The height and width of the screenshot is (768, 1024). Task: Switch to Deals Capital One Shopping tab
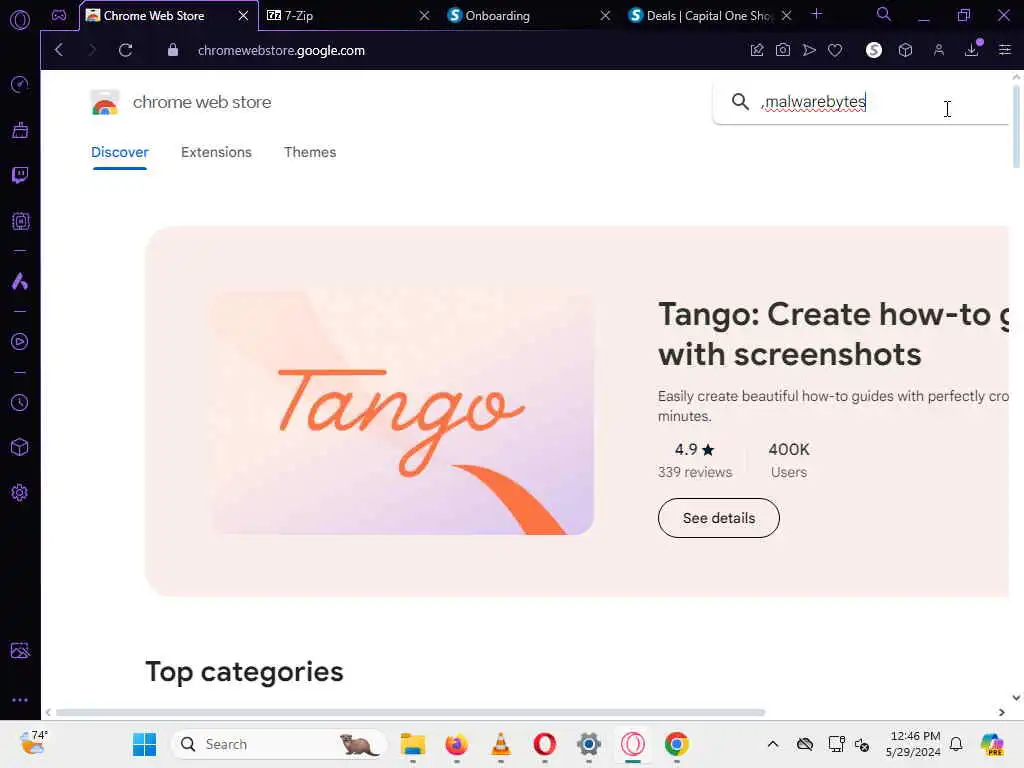tap(709, 16)
